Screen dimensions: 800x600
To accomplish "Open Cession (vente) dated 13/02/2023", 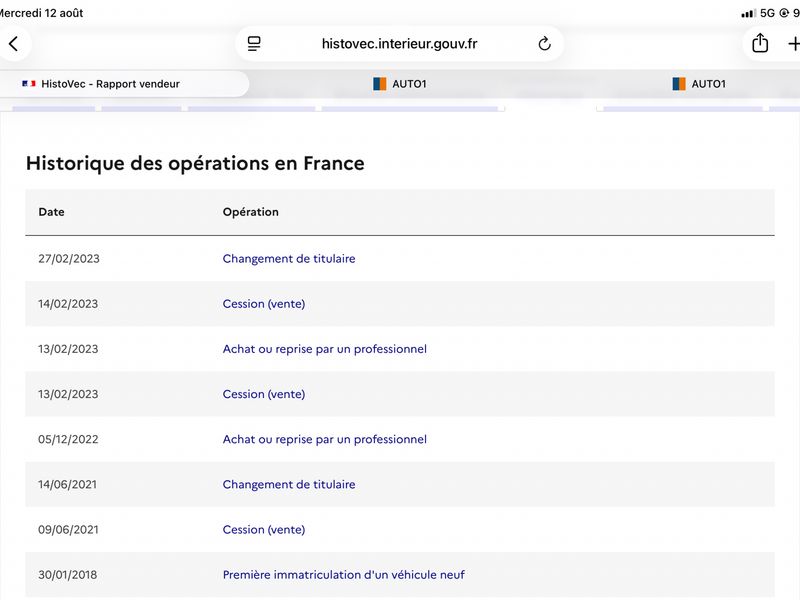I will (264, 394).
